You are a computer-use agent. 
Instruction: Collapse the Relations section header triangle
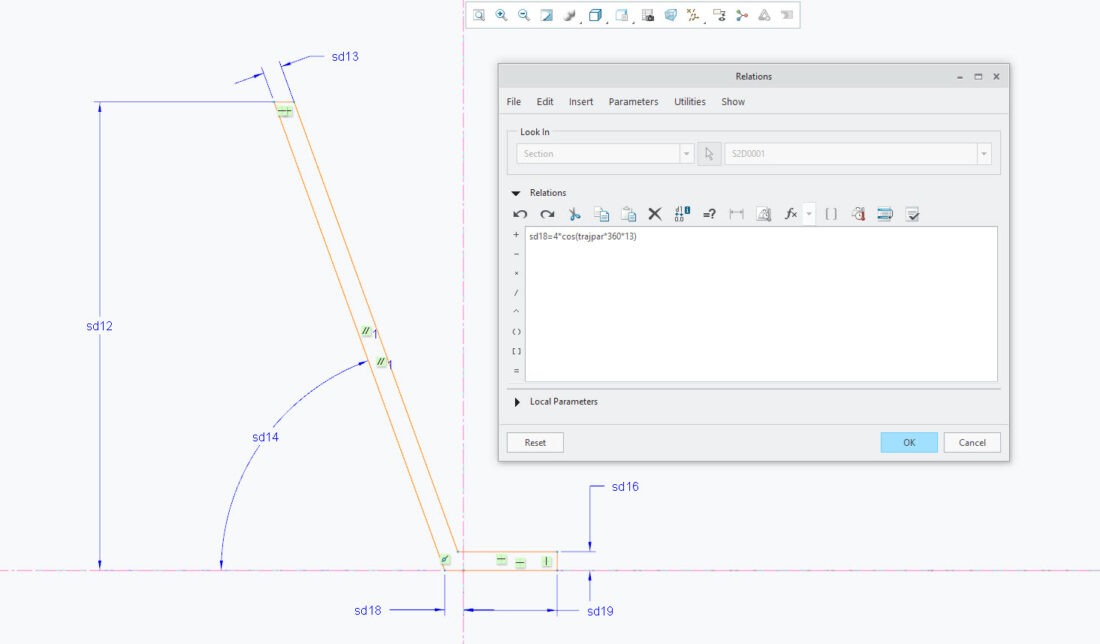click(514, 192)
